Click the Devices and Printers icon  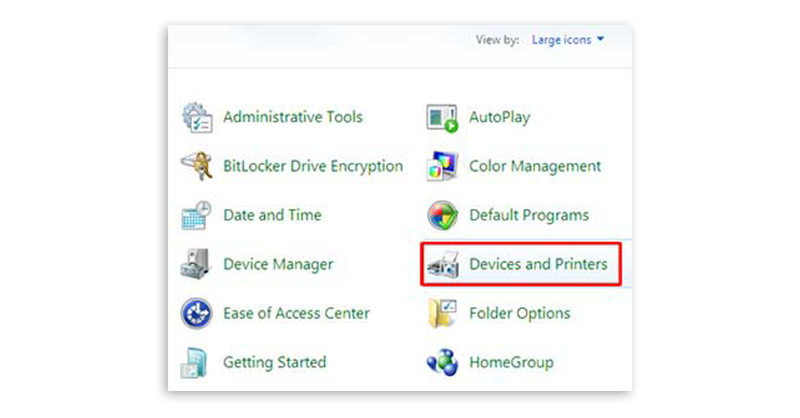[442, 264]
